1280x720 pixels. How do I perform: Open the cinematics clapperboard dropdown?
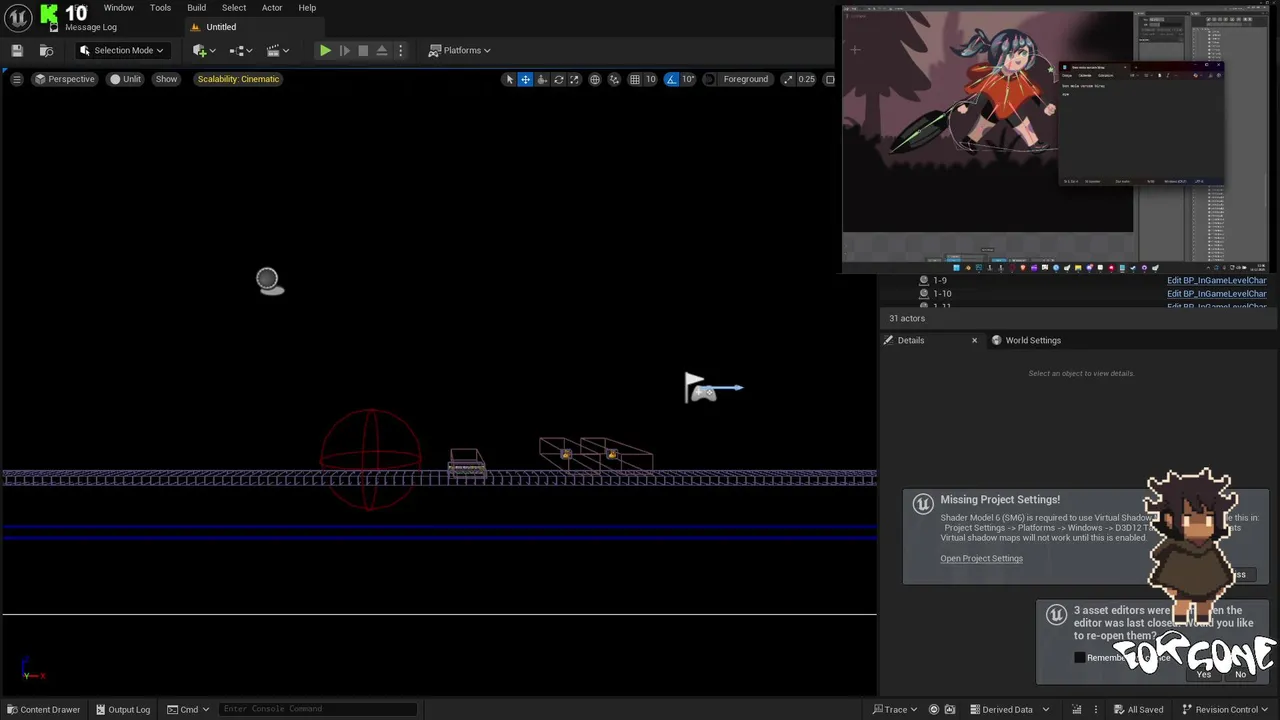pyautogui.click(x=278, y=50)
